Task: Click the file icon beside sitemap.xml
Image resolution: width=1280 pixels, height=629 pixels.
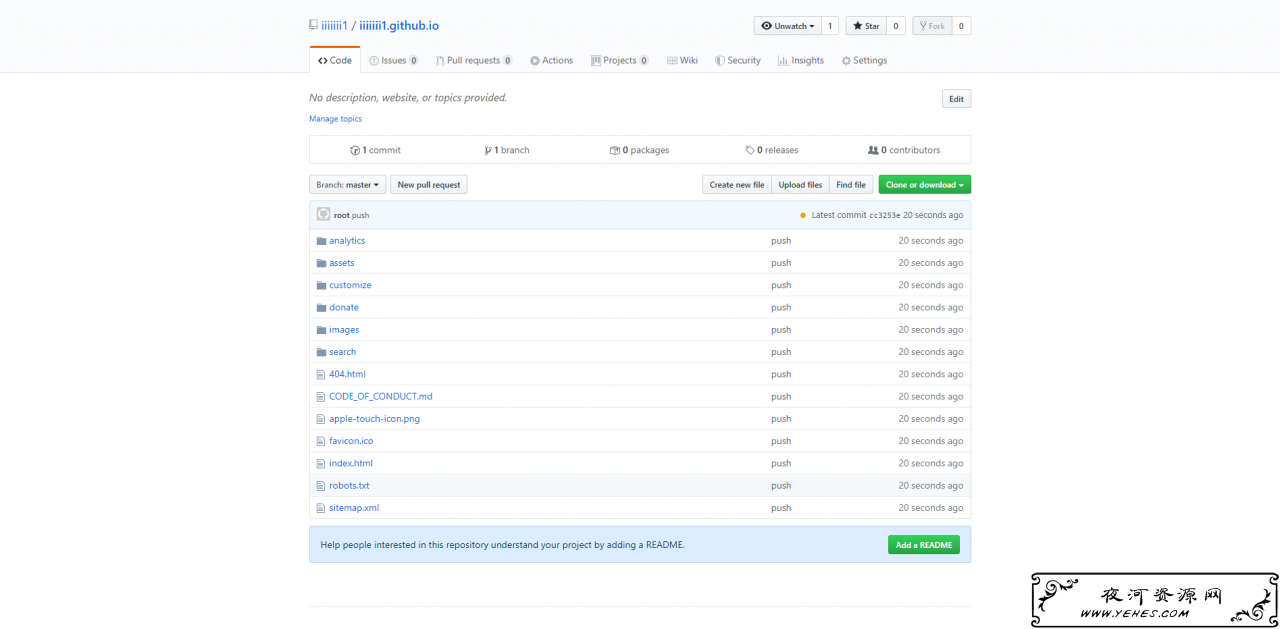Action: (x=321, y=508)
